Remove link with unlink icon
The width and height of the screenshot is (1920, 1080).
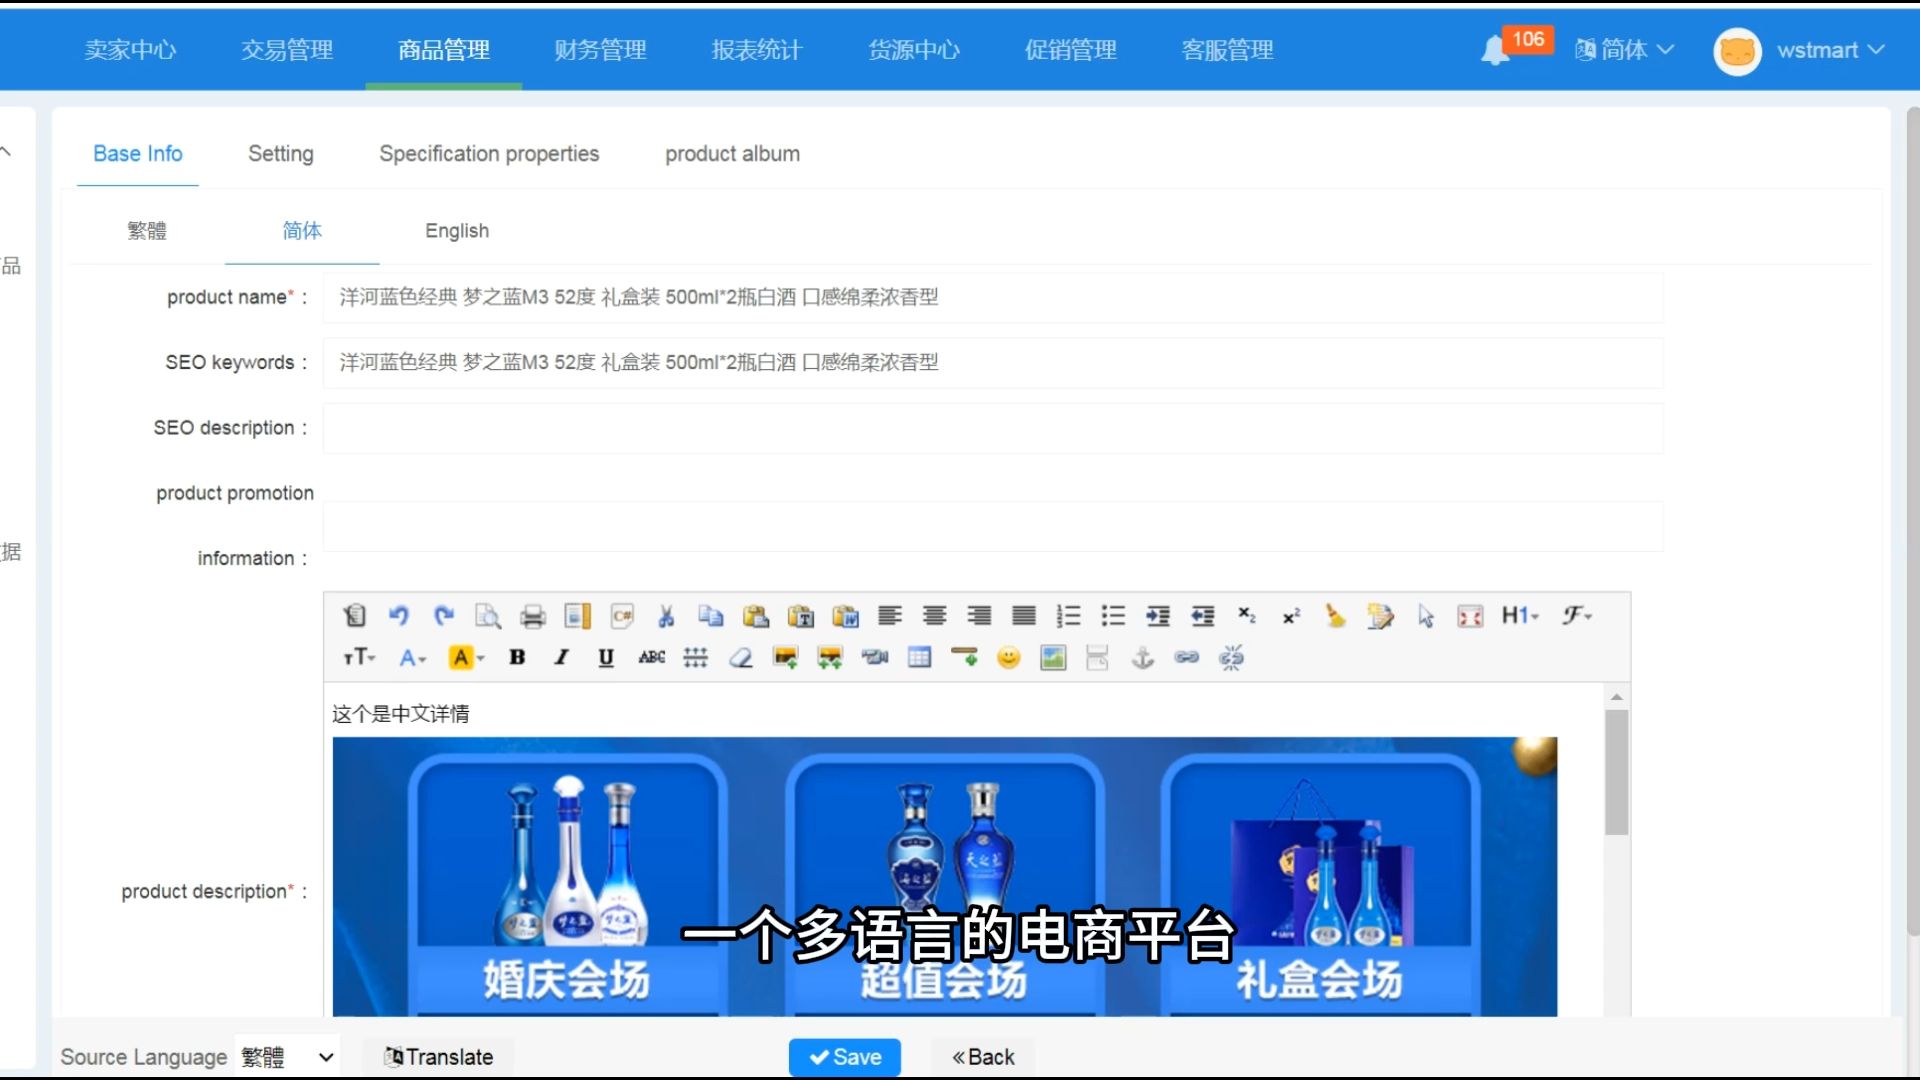pyautogui.click(x=1232, y=657)
